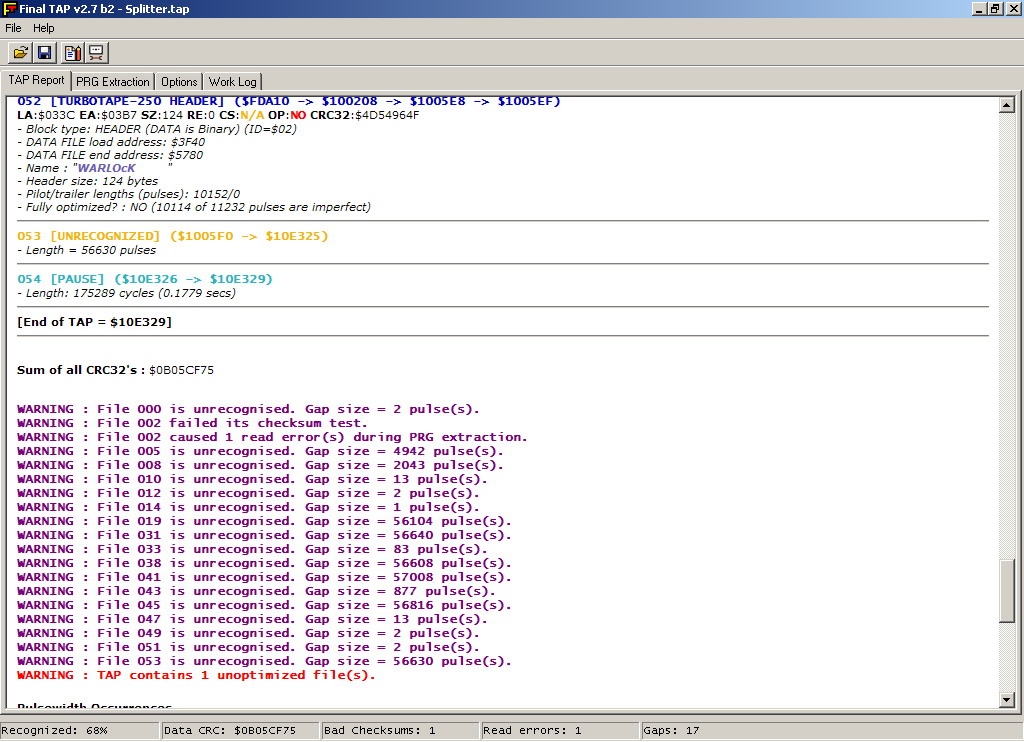Select the TAP Report tab
Image resolution: width=1024 pixels, height=742 pixels.
tap(36, 80)
